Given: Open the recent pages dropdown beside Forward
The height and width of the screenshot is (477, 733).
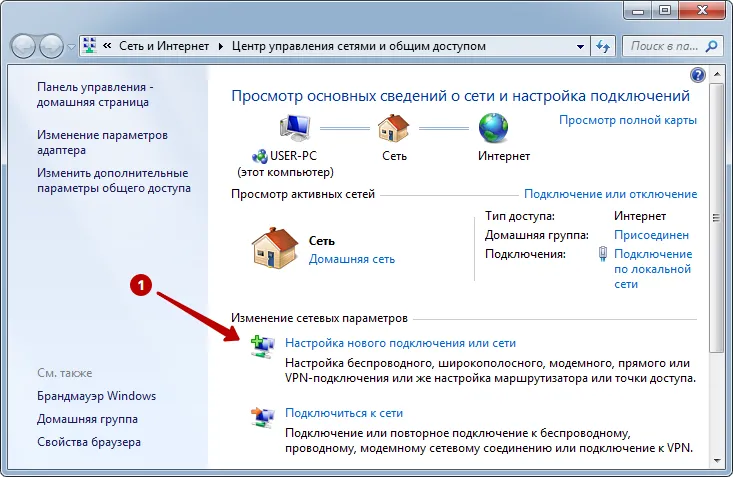Looking at the screenshot, I should (x=72, y=47).
